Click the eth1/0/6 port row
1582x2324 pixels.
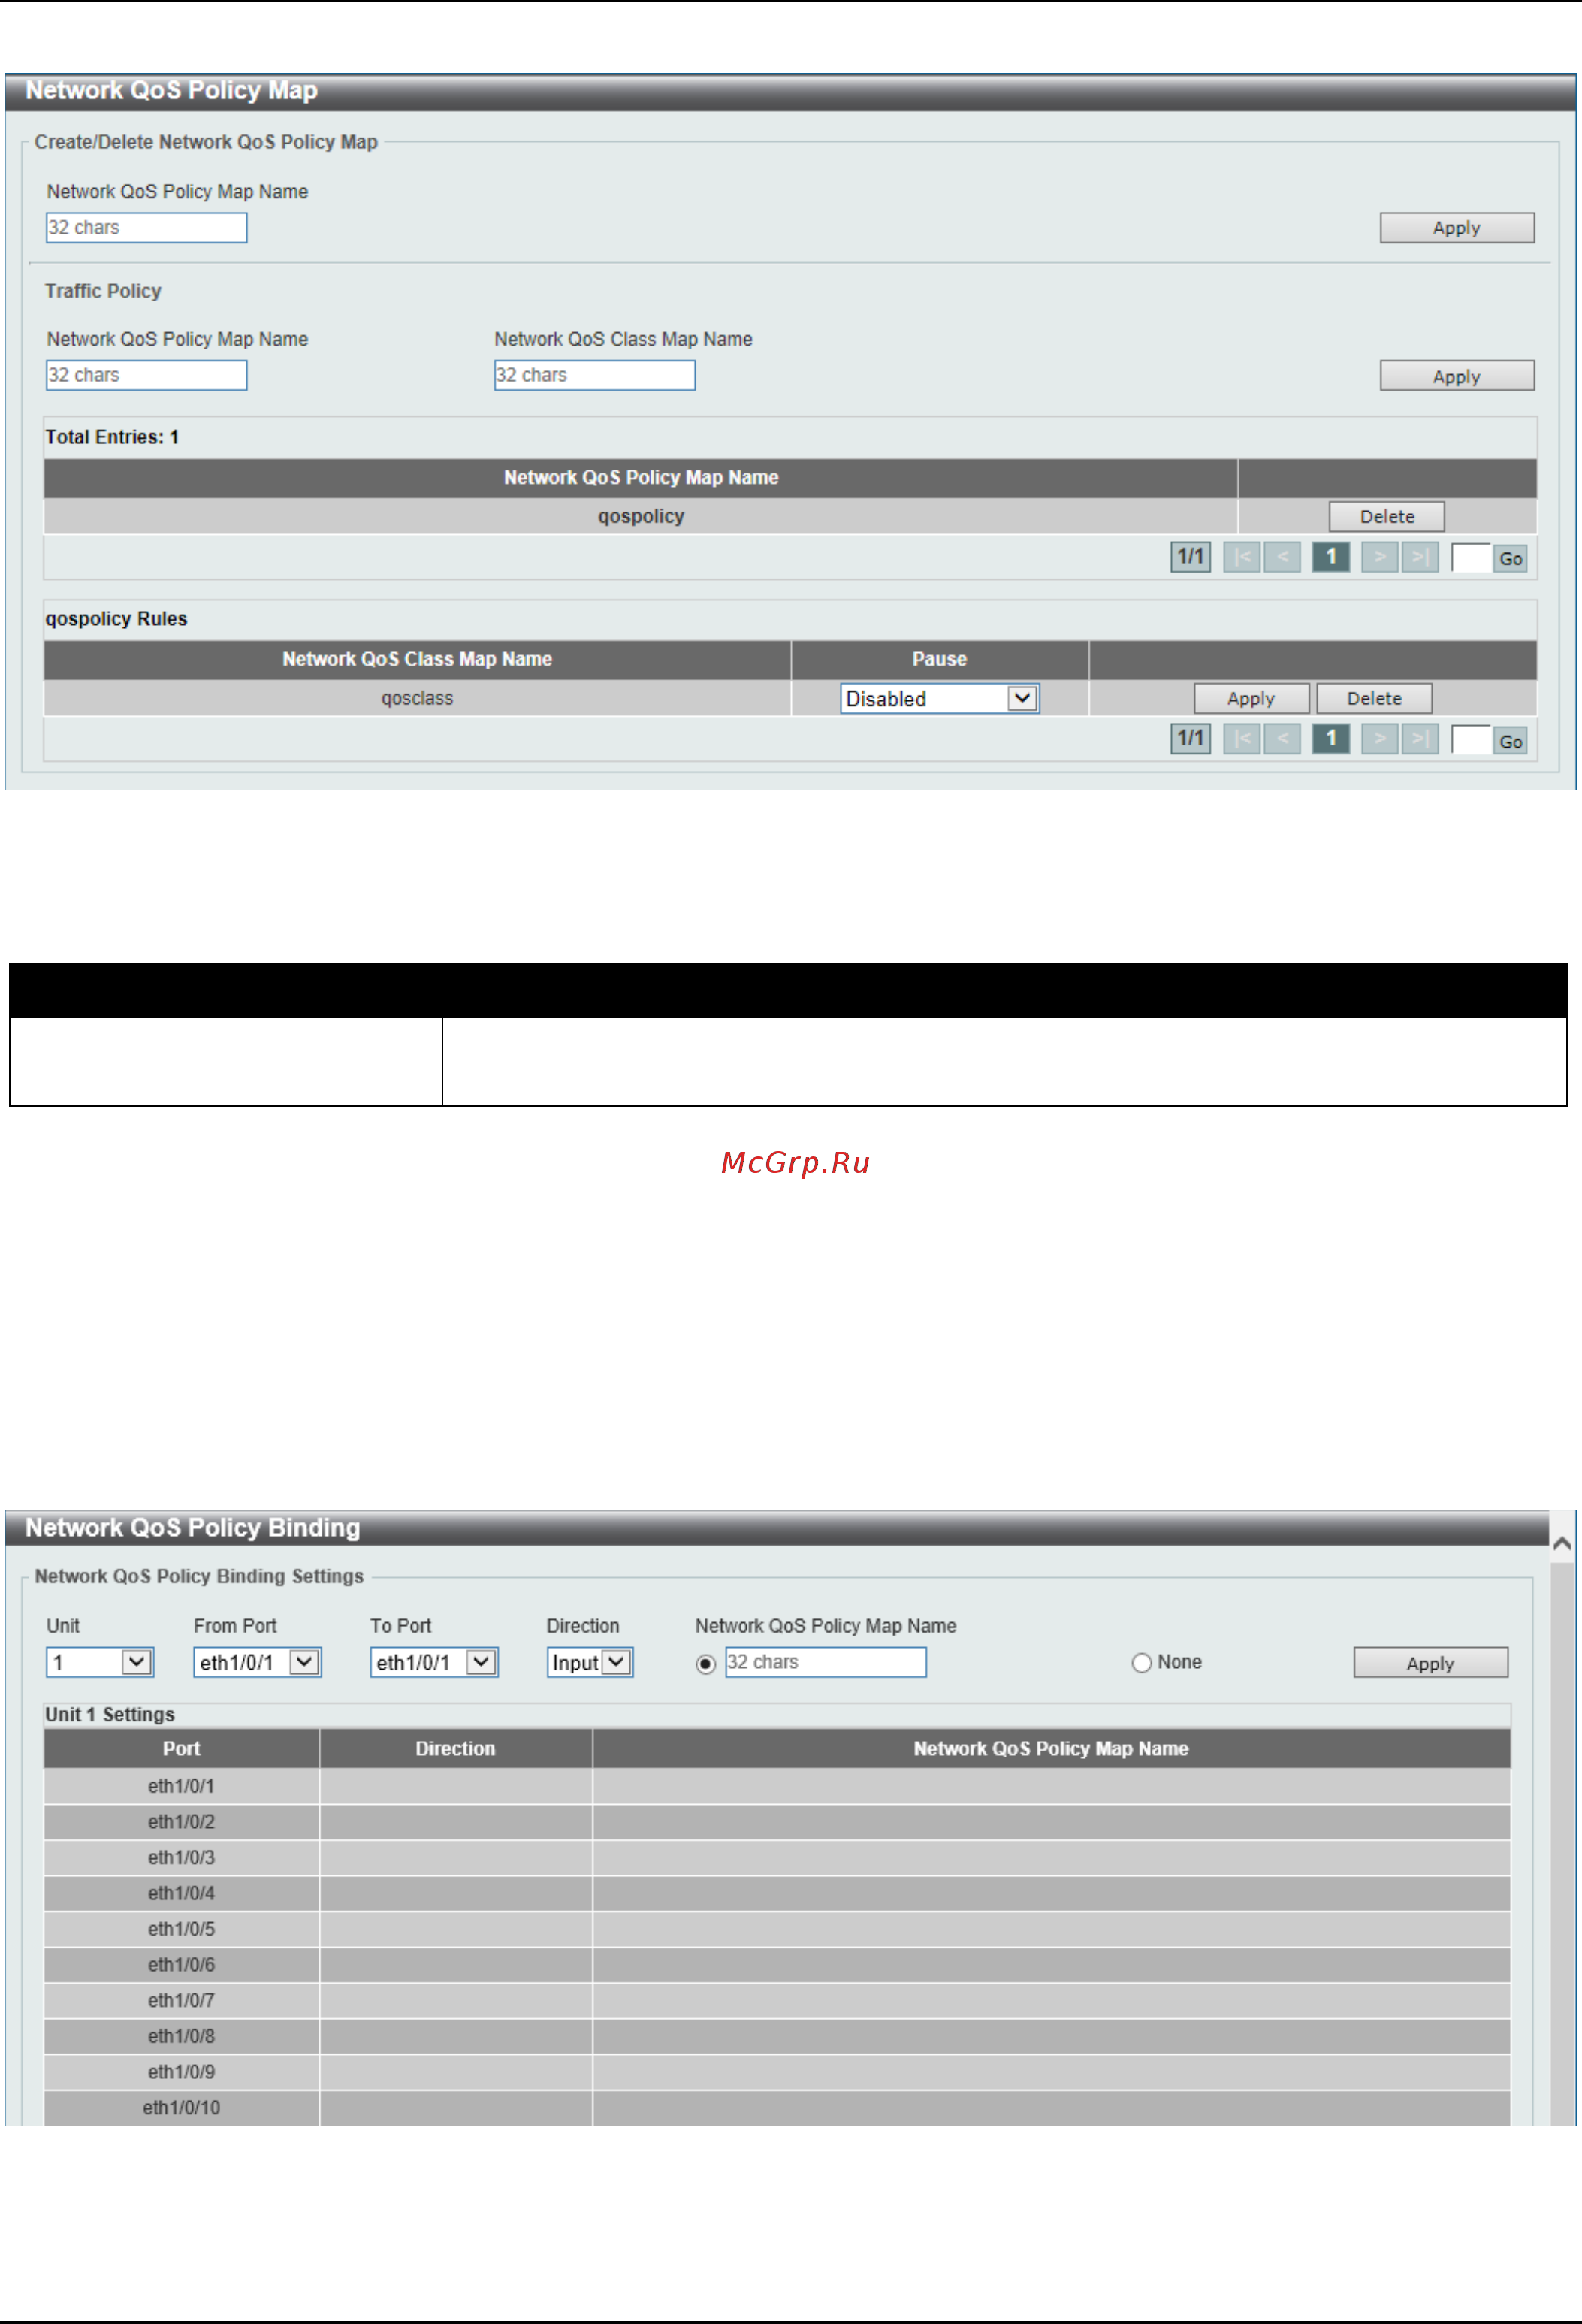777,1966
